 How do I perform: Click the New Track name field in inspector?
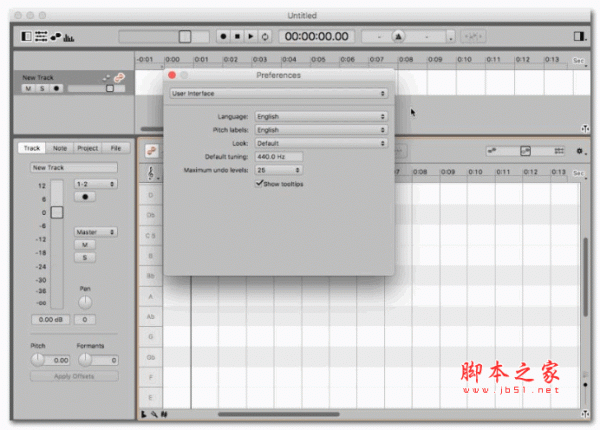(x=74, y=168)
